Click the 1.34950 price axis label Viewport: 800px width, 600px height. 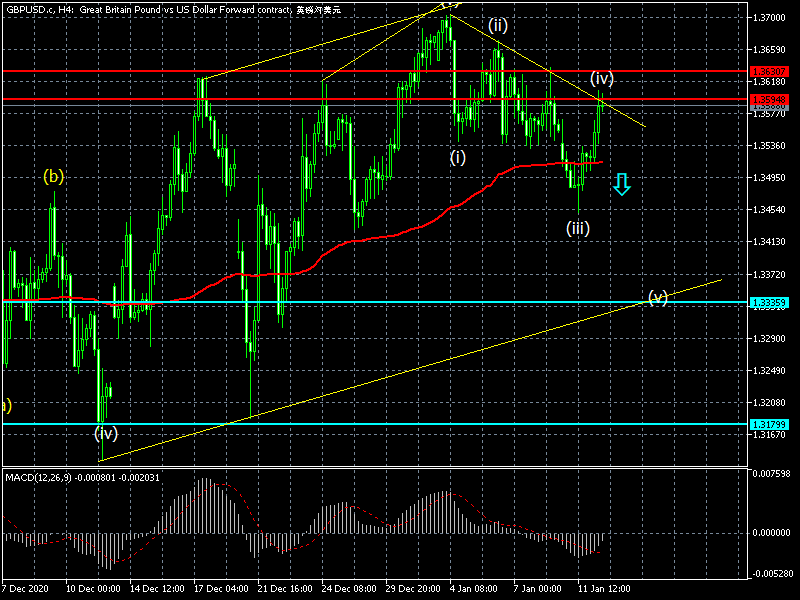coord(769,178)
